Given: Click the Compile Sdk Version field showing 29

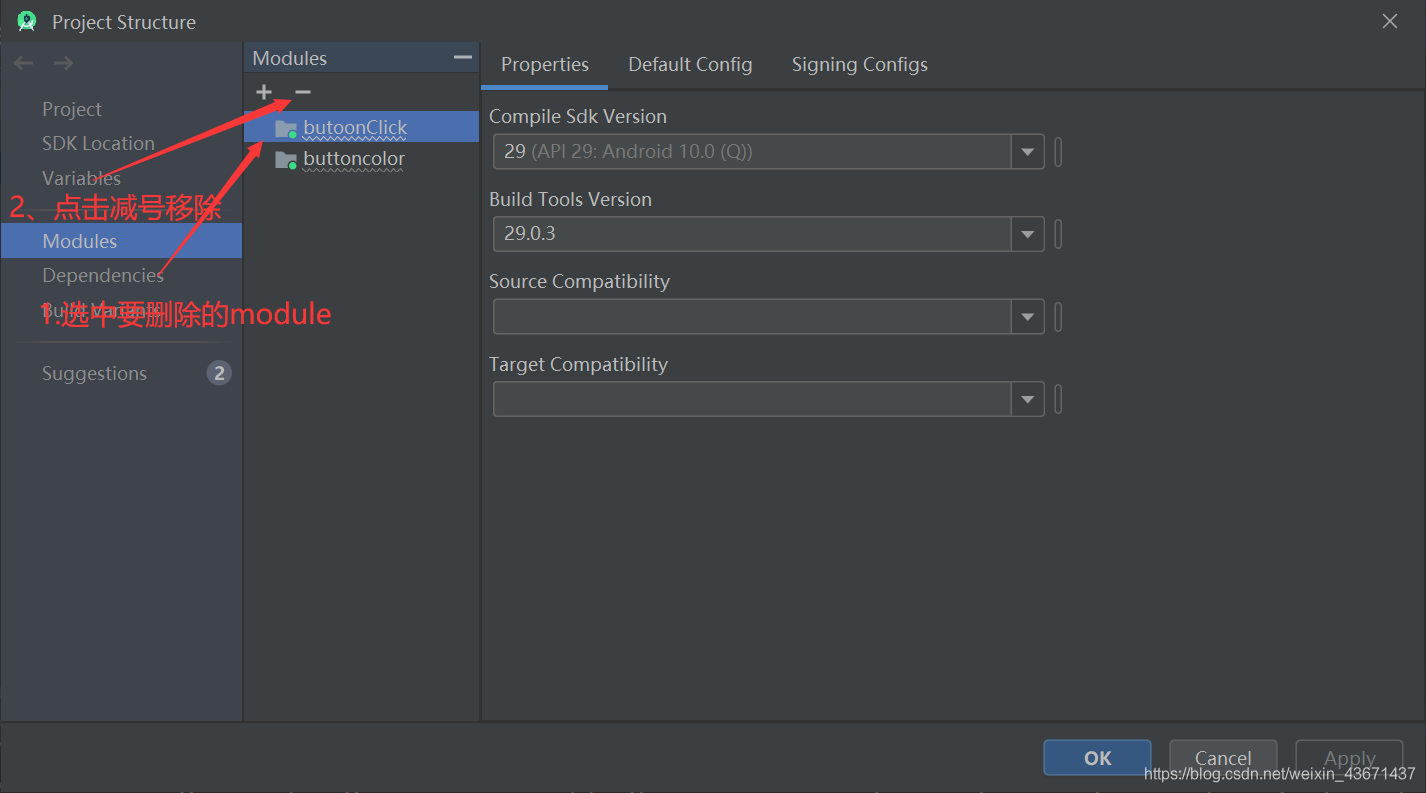Looking at the screenshot, I should (x=753, y=152).
